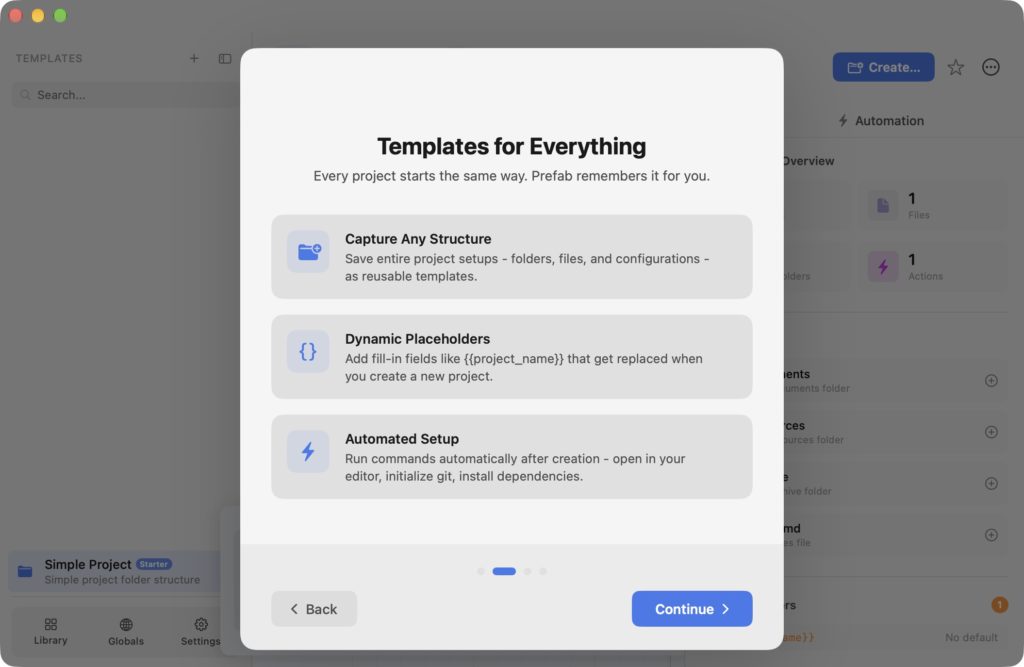Click the Create... button
The image size is (1024, 667).
883,67
